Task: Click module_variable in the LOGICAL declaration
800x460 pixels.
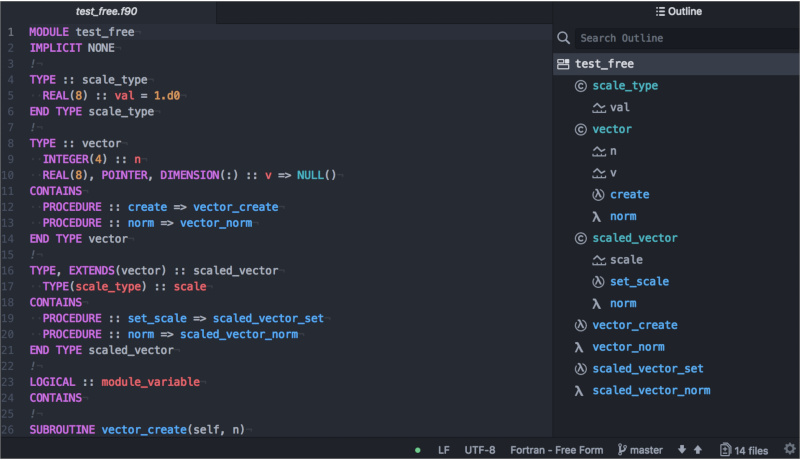Action: (x=151, y=382)
